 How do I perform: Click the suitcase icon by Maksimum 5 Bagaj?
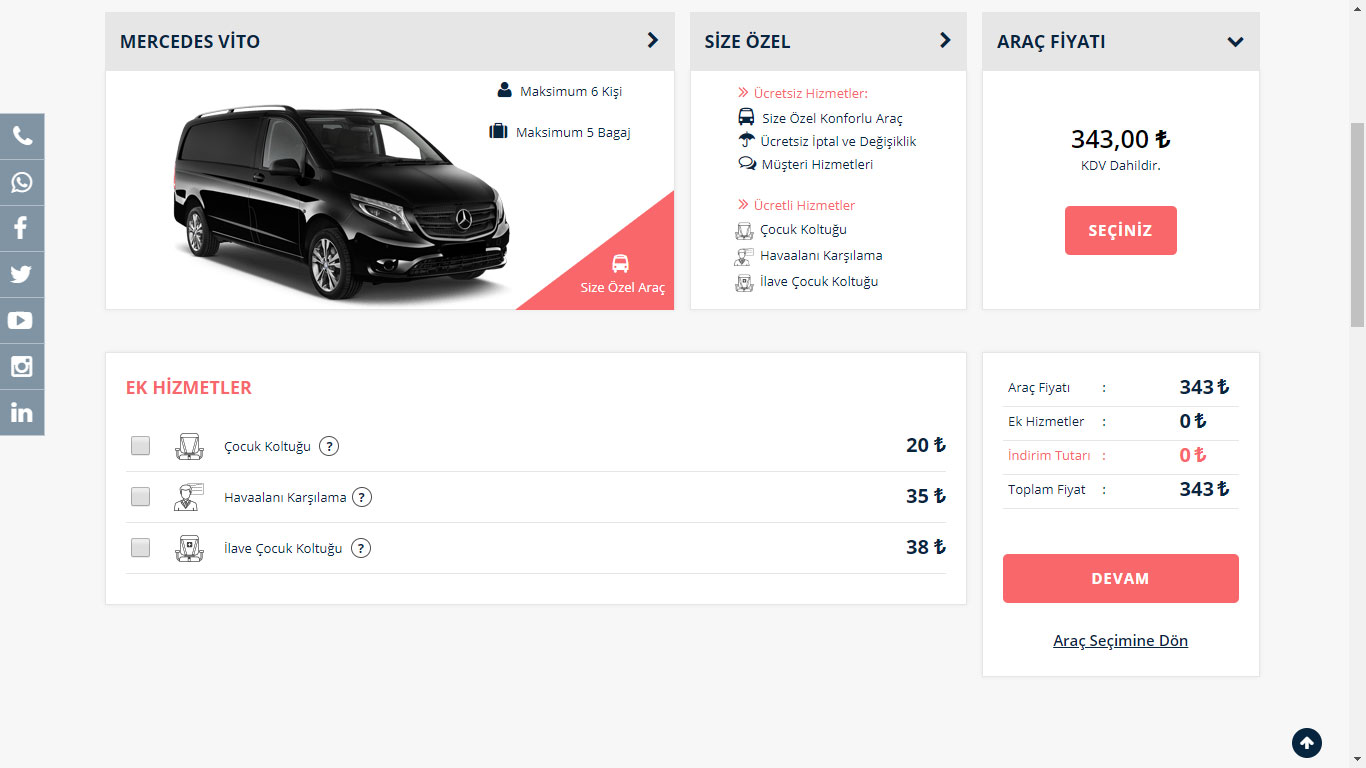click(498, 131)
